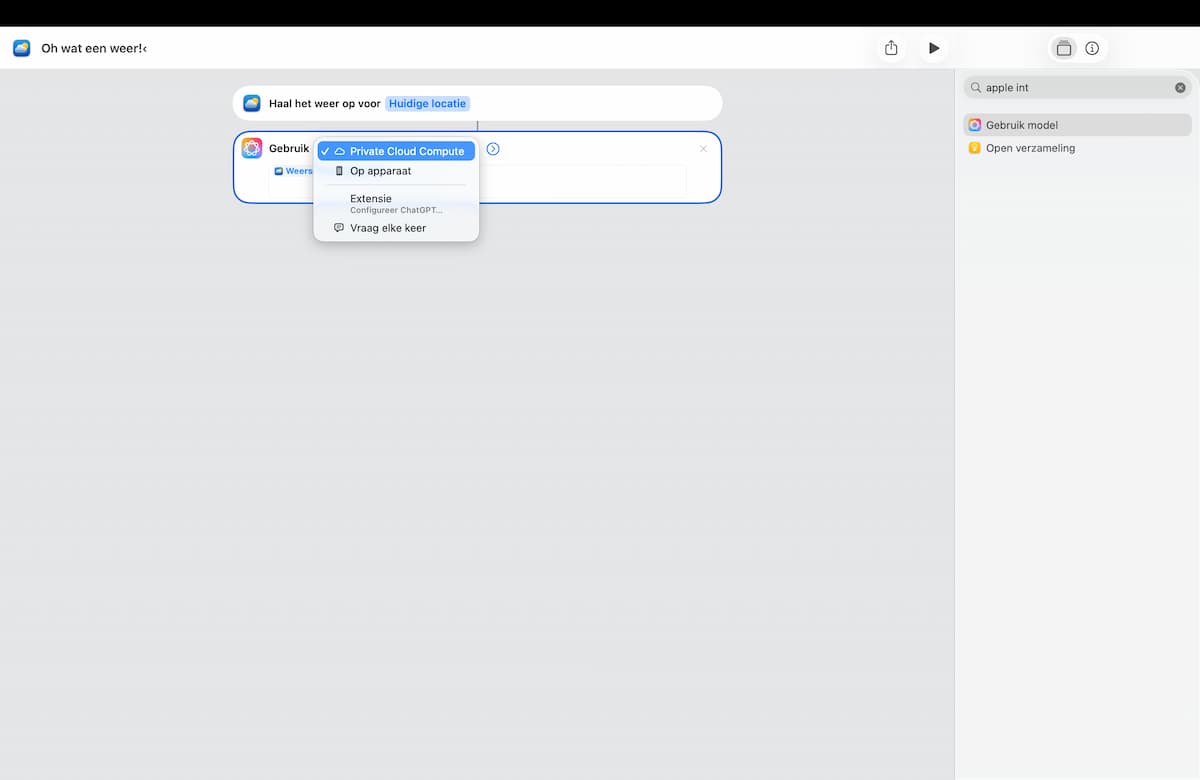
Task: Clear the search field with the x icon
Action: pos(1180,88)
